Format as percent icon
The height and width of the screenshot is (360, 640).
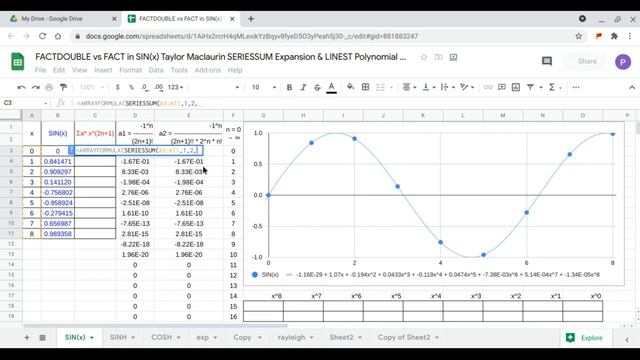(131, 87)
